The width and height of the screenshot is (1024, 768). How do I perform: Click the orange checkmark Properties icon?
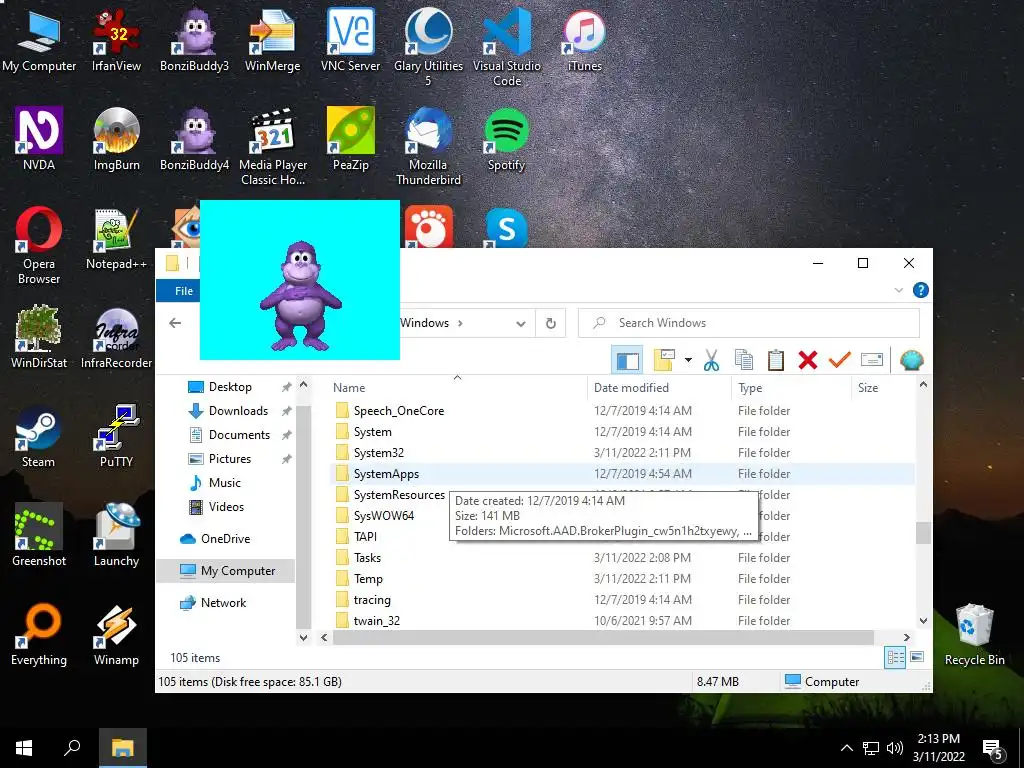coord(840,360)
